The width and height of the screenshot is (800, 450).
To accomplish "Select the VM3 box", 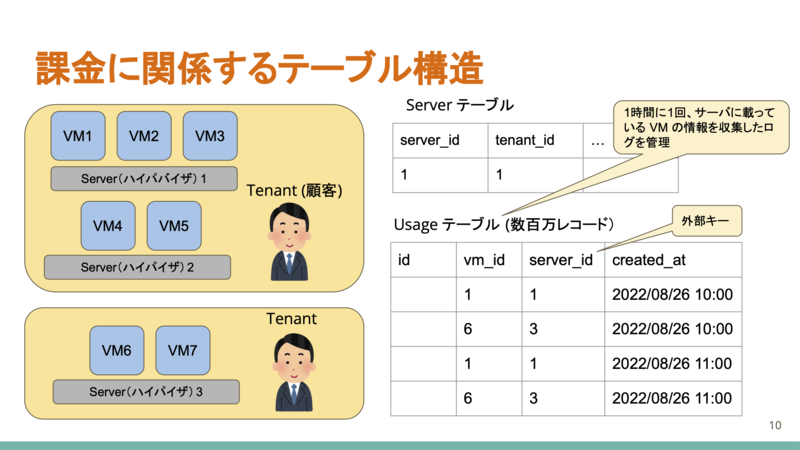I will pos(210,136).
